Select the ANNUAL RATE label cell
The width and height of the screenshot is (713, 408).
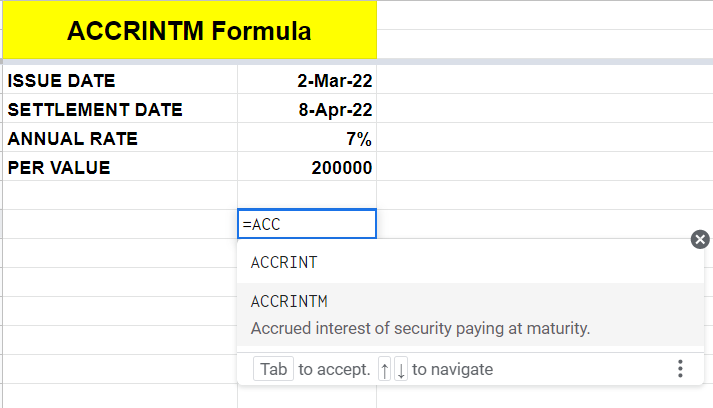120,137
